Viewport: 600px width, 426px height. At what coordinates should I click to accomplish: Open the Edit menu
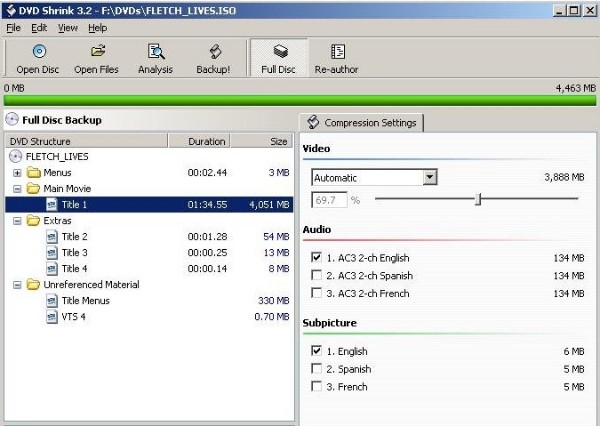(39, 28)
